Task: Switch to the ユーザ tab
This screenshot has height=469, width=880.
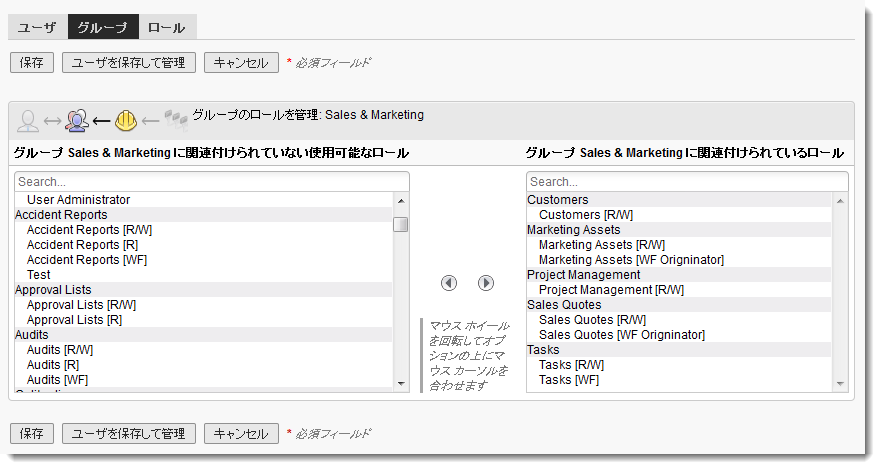Action: tap(38, 27)
